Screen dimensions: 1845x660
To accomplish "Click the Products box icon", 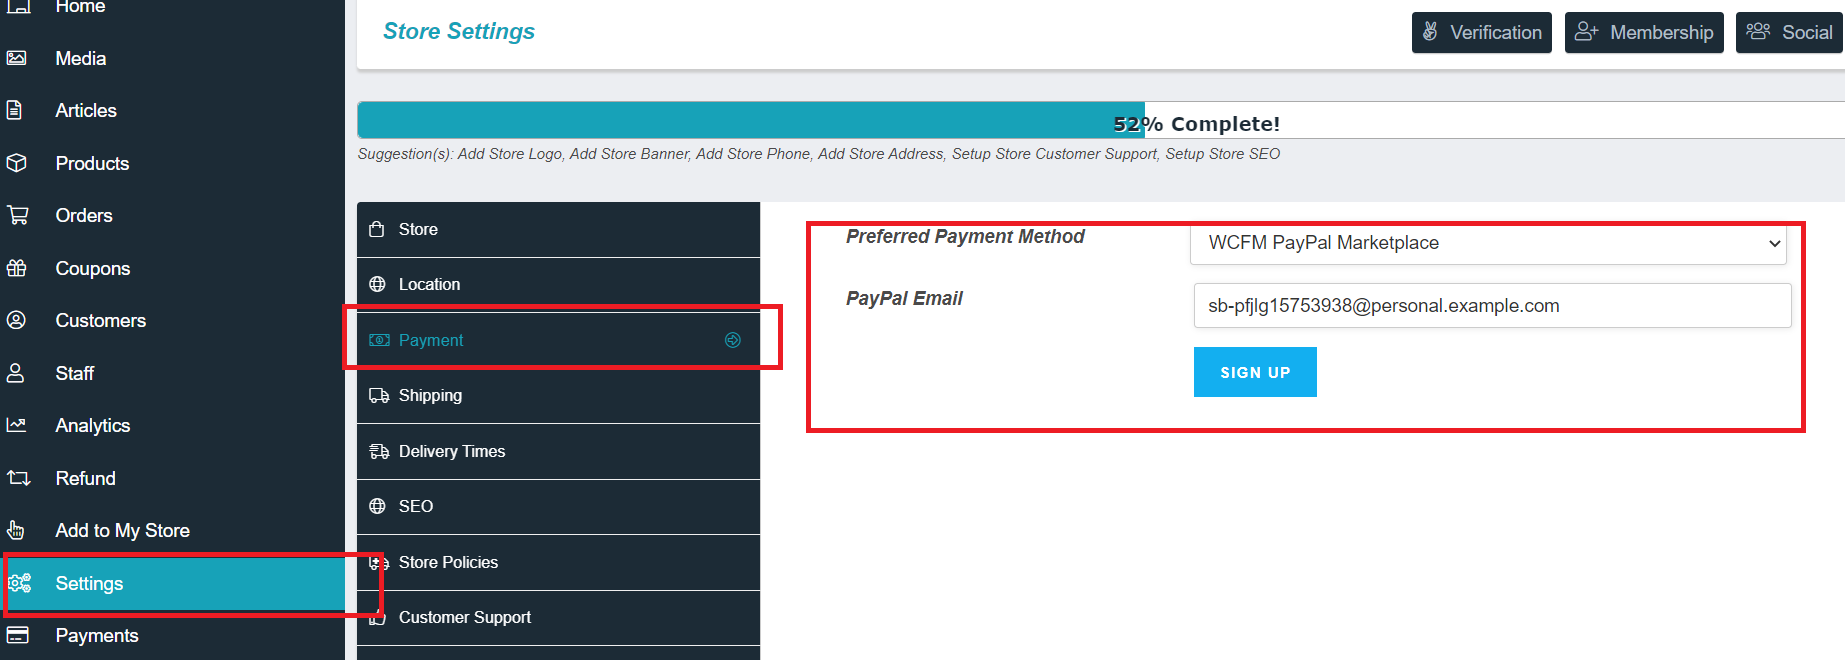I will click(18, 162).
